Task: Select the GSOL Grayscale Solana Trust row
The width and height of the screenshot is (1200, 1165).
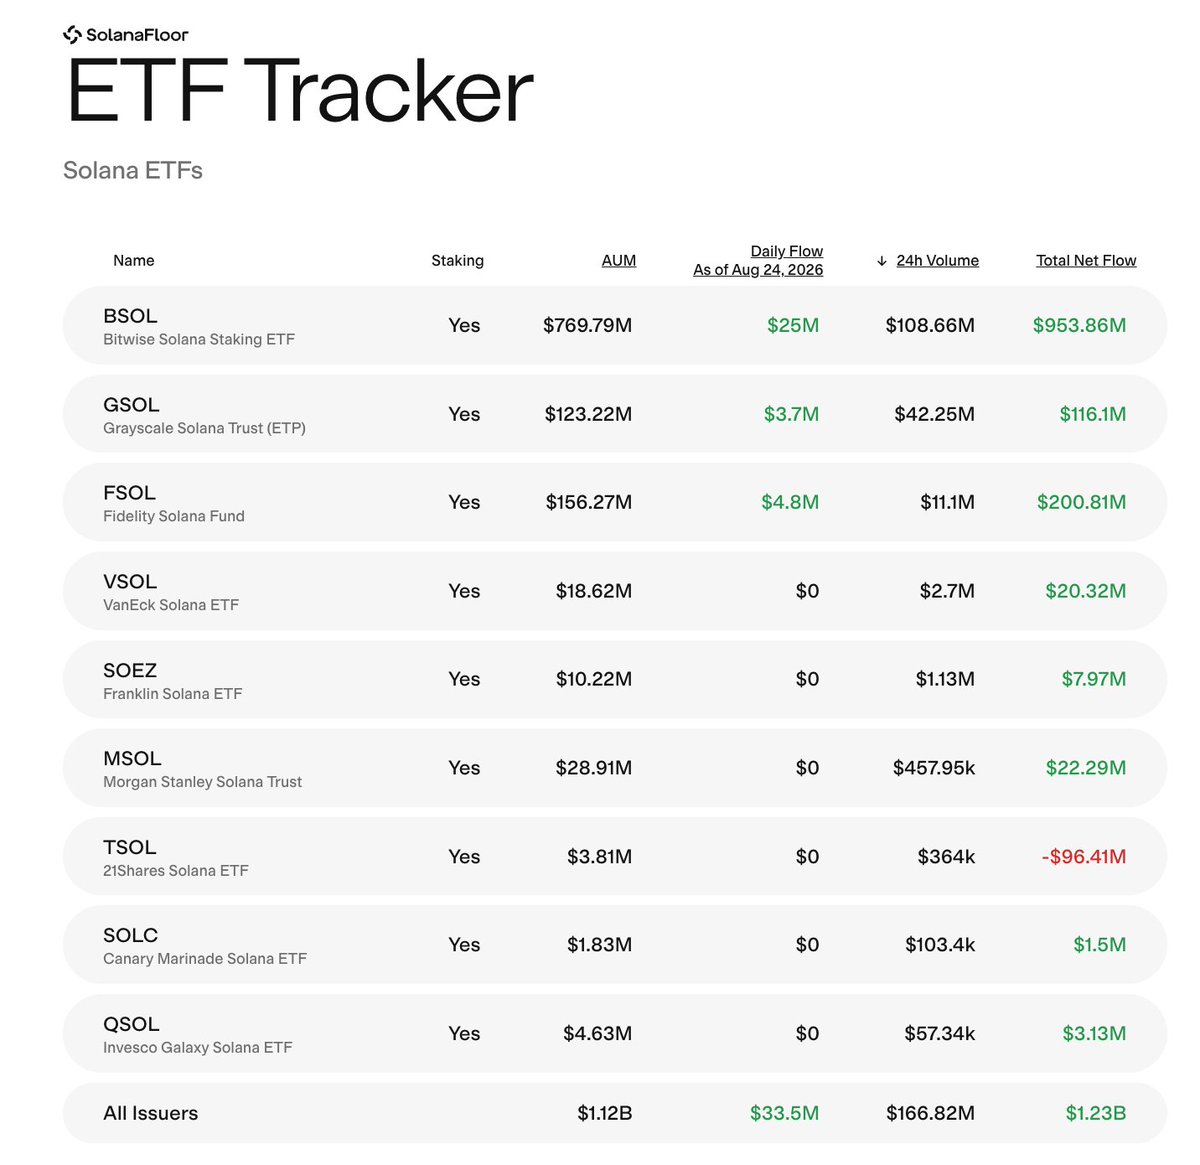Action: 614,414
